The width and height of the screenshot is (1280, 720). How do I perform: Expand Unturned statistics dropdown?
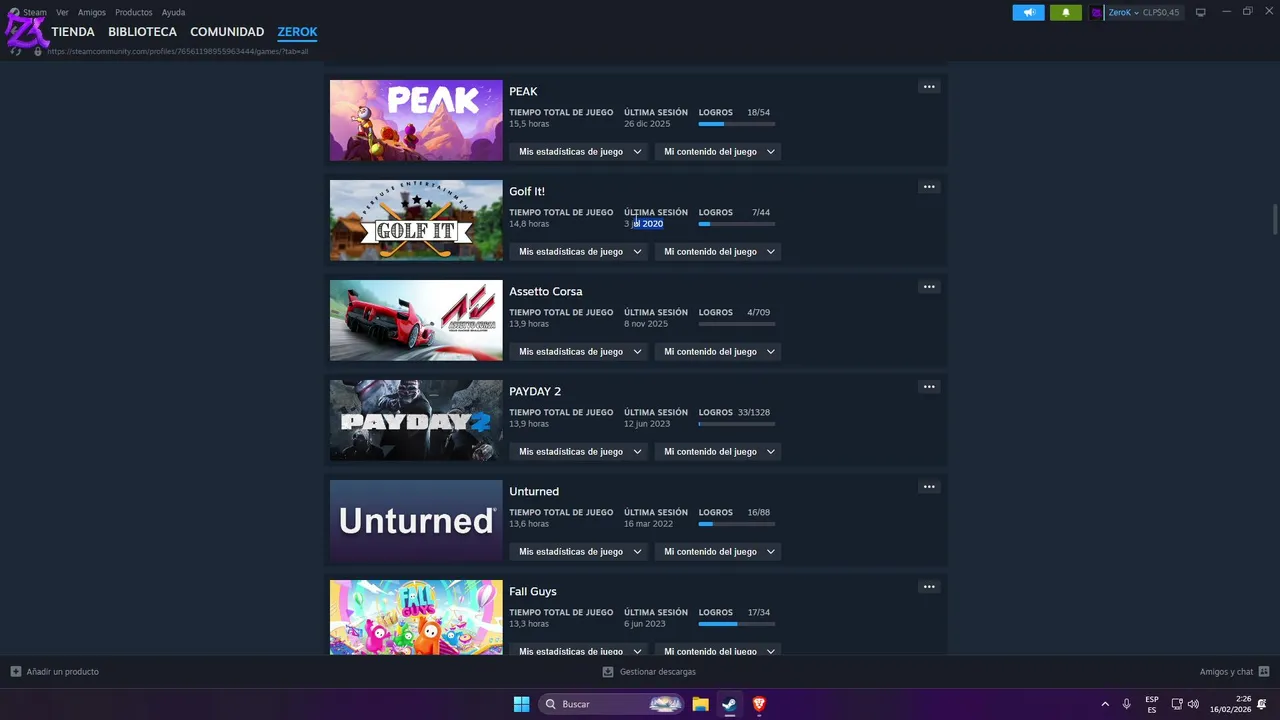click(580, 552)
